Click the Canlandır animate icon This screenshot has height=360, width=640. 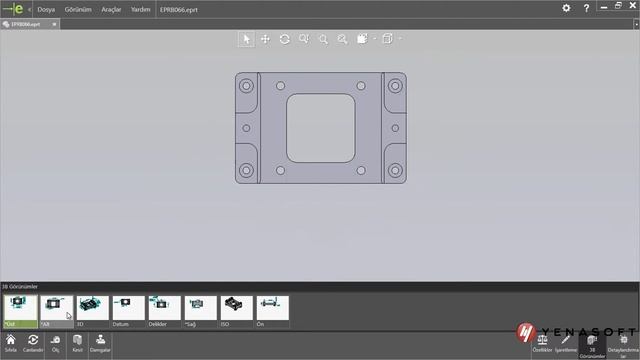pos(33,343)
